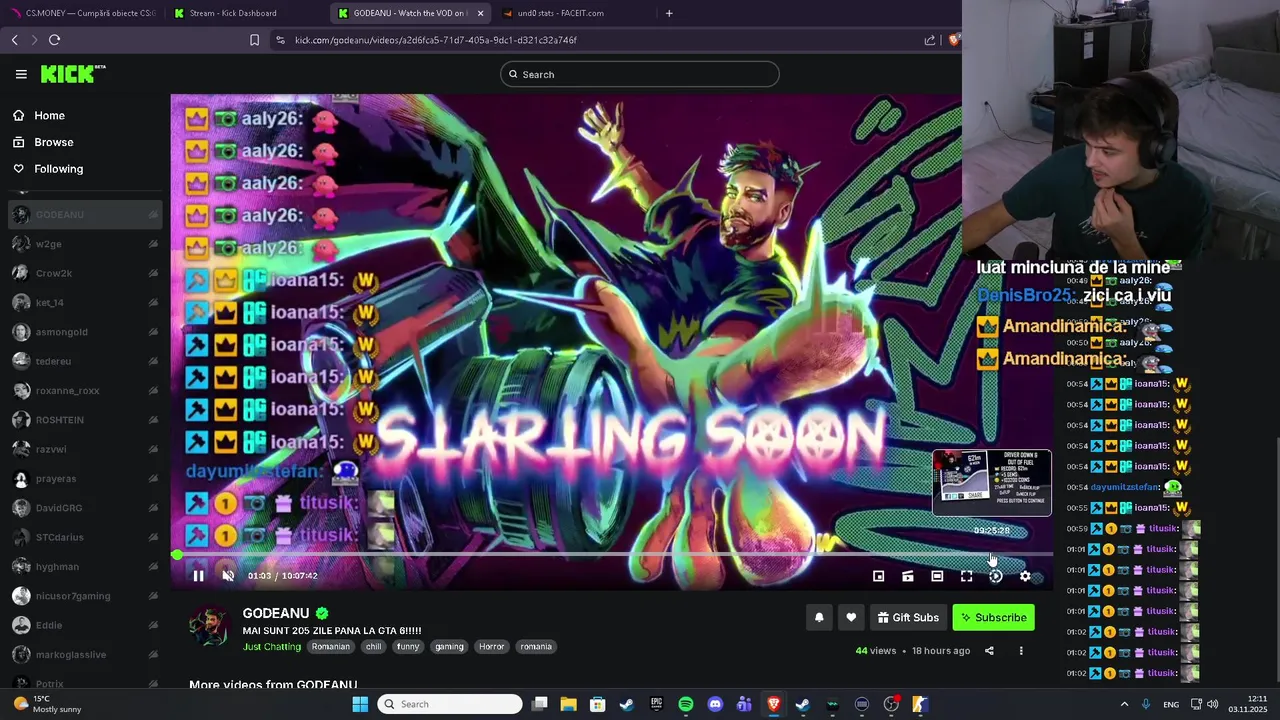The width and height of the screenshot is (1280, 720).
Task: Go back in browser history
Action: pos(15,40)
